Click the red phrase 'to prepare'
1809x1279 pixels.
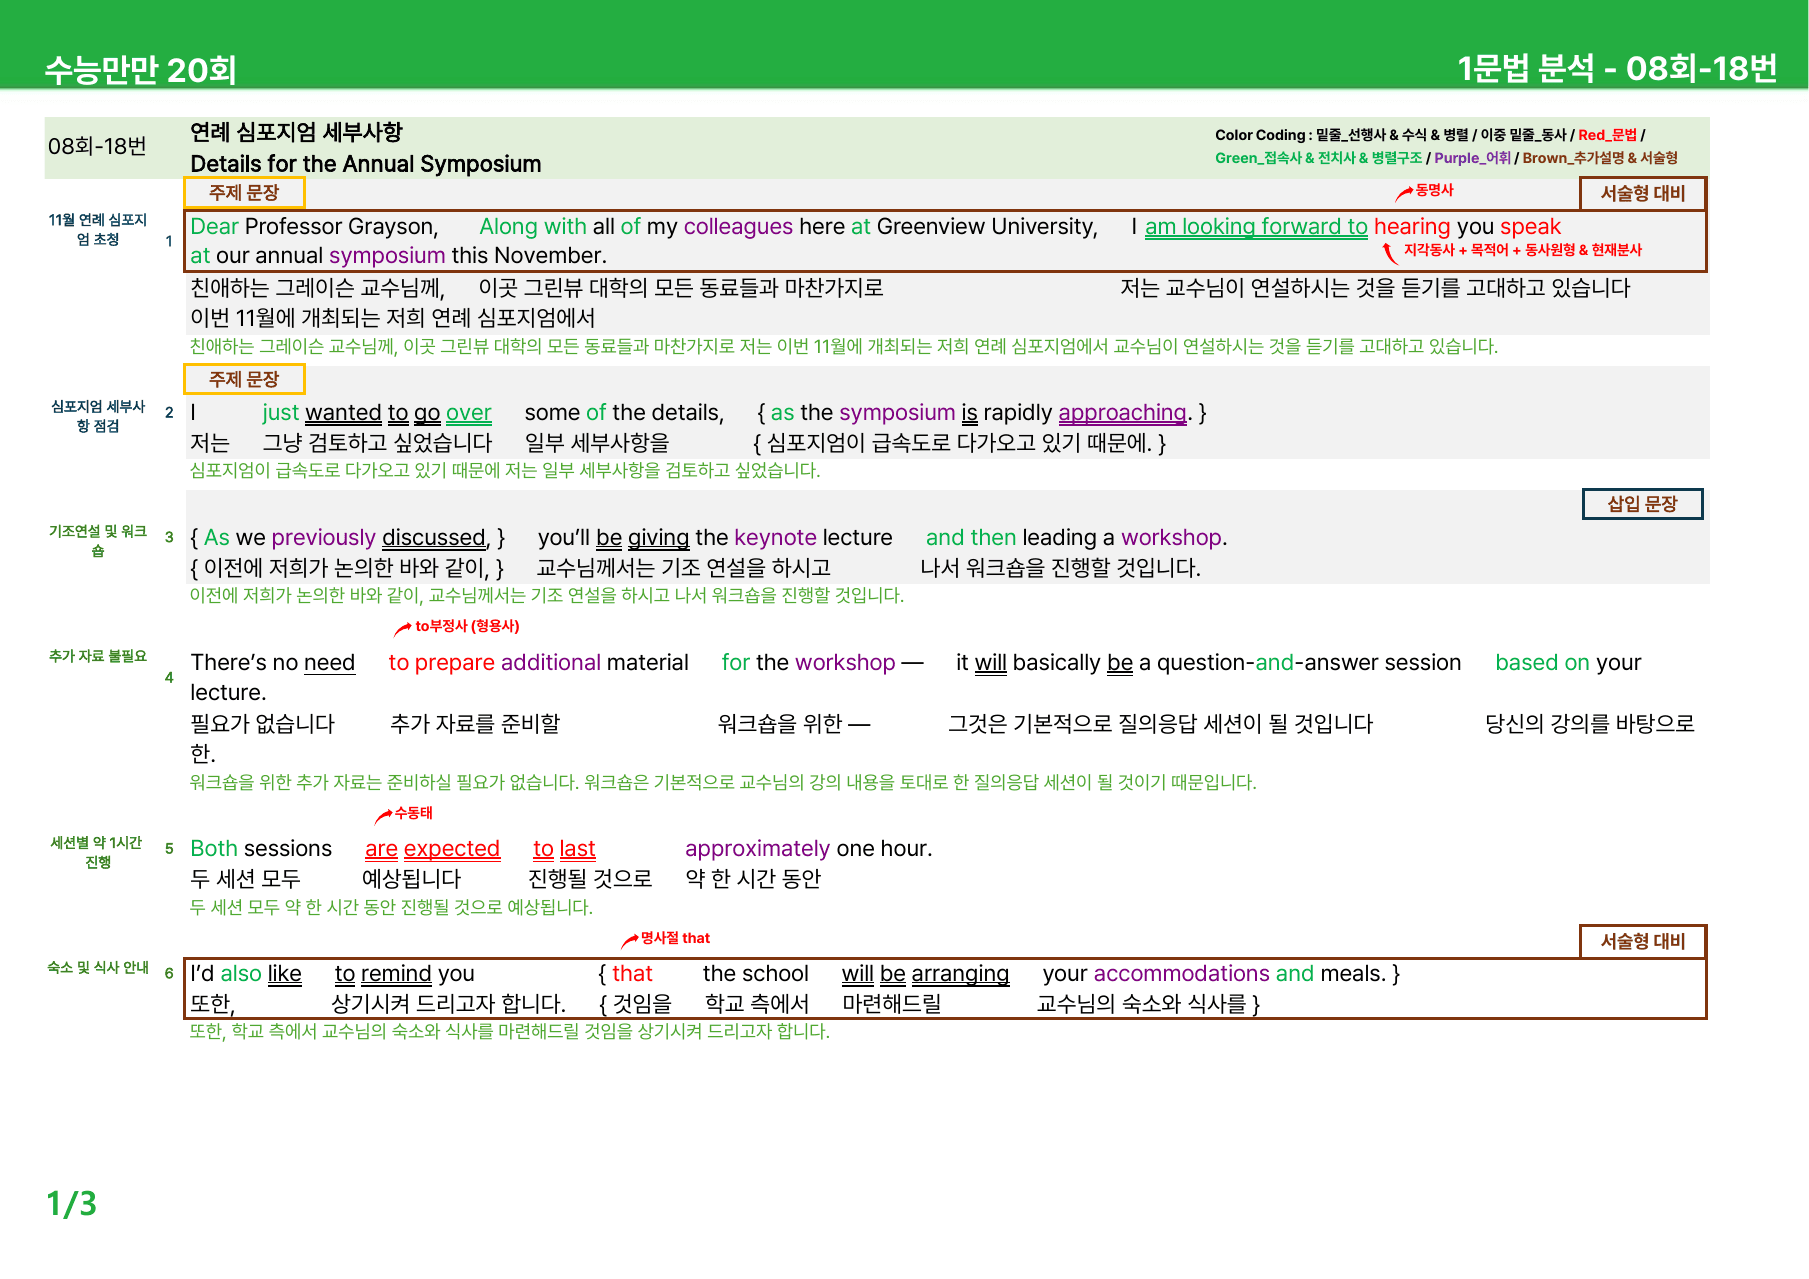coord(442,663)
